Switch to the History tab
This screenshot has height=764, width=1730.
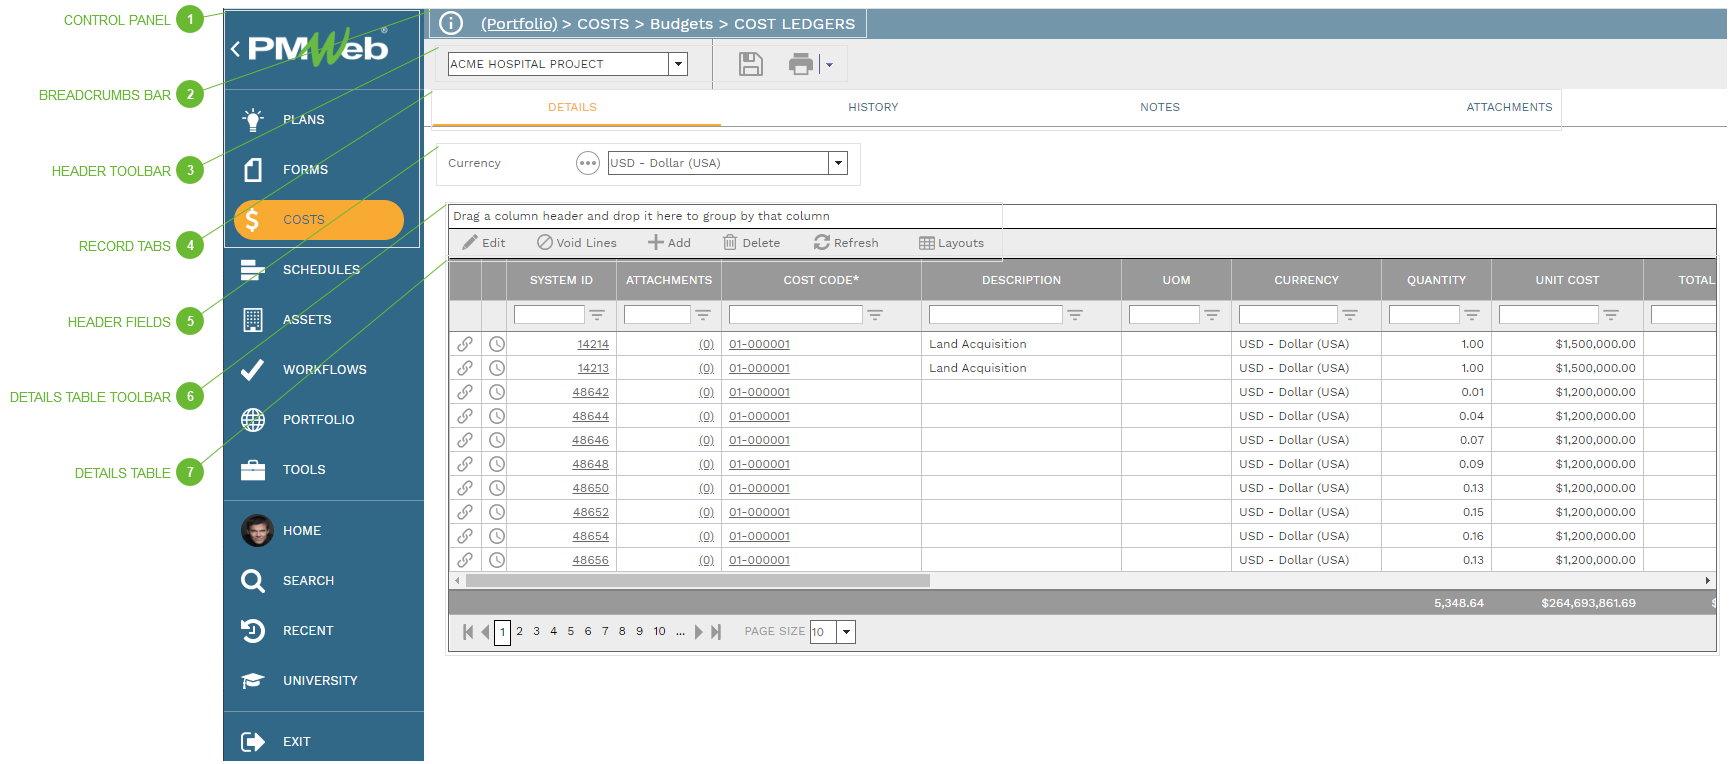point(873,107)
